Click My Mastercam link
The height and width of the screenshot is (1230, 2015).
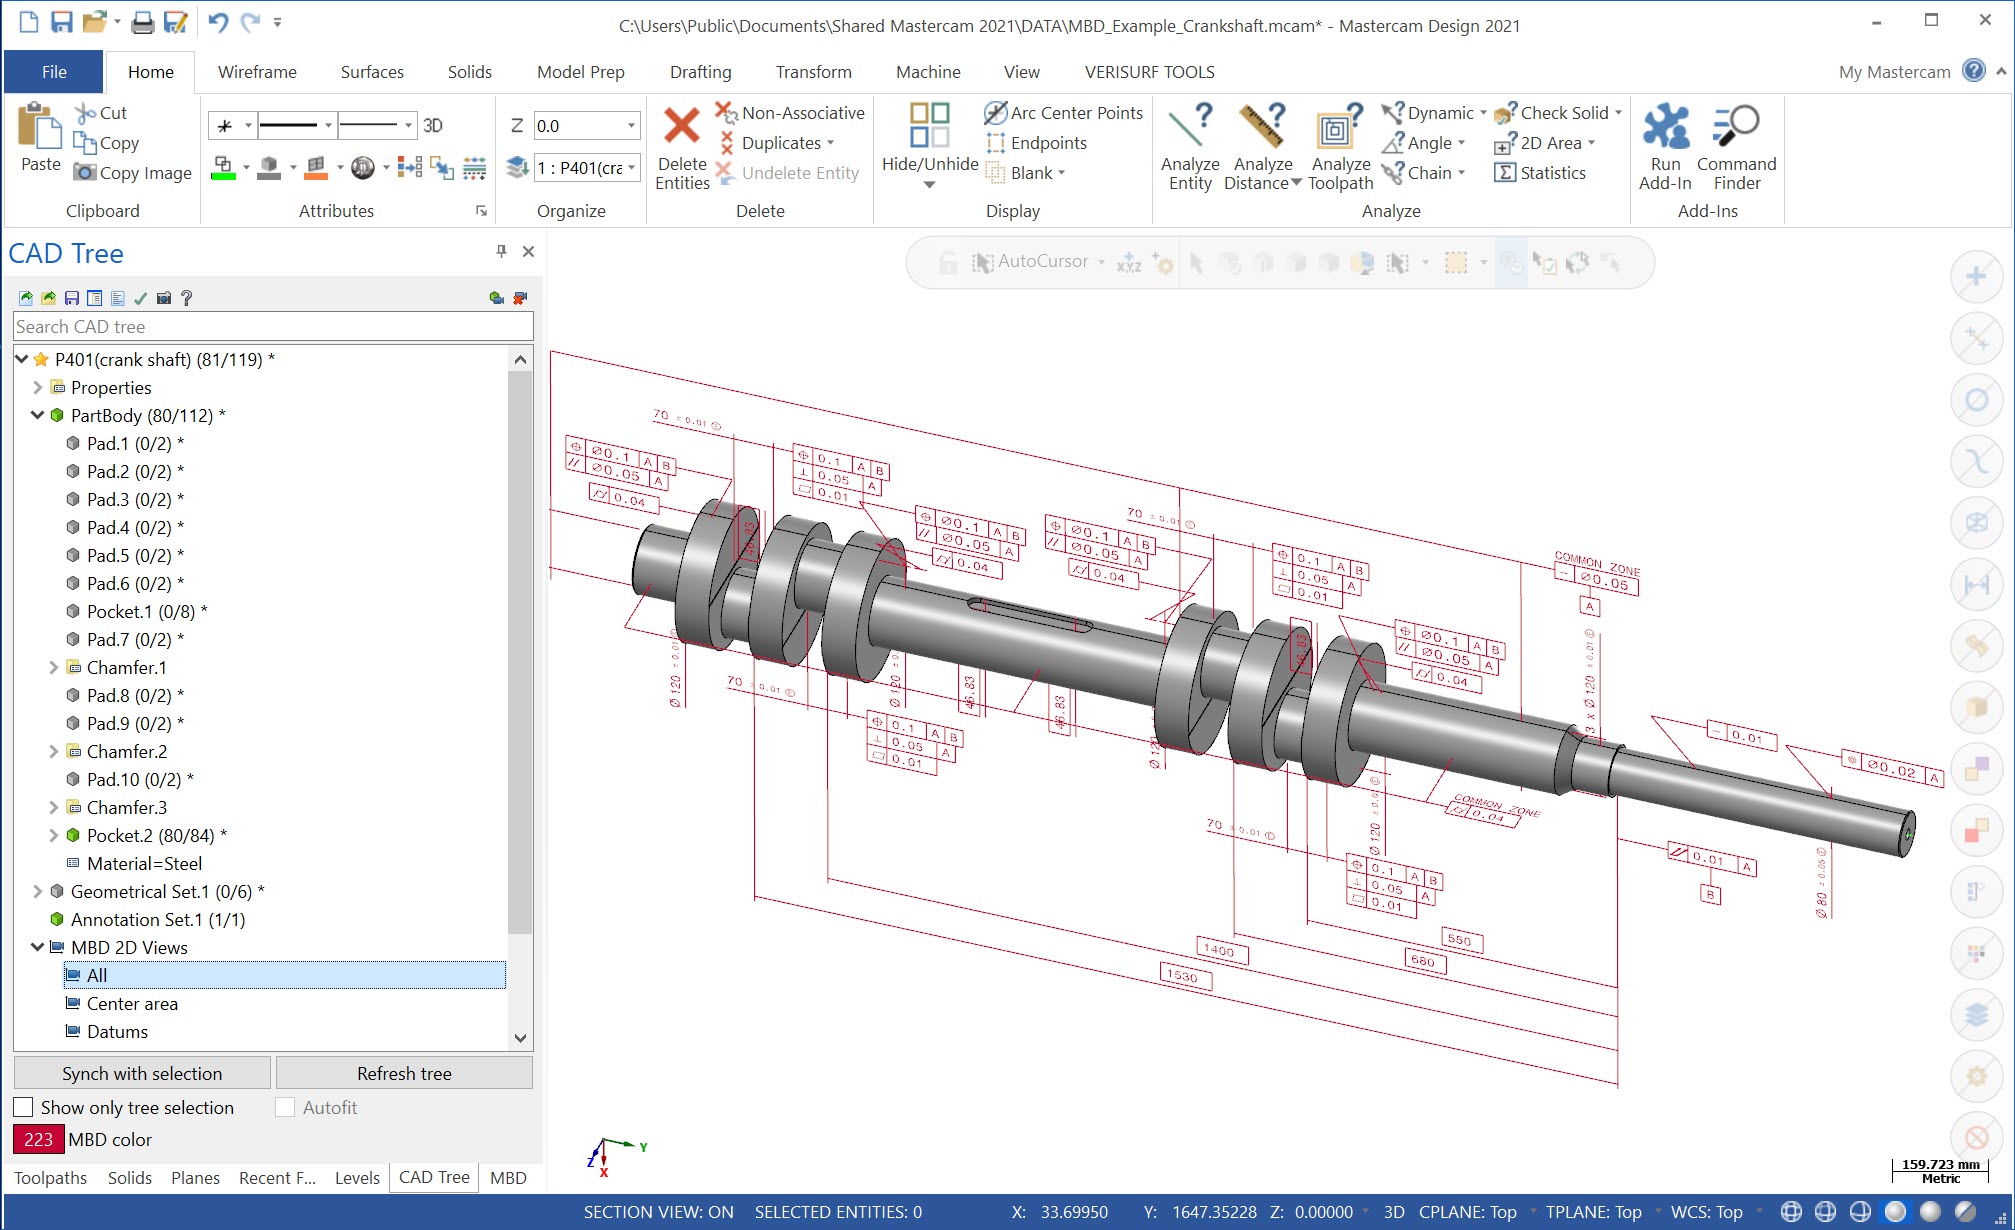pos(1894,72)
